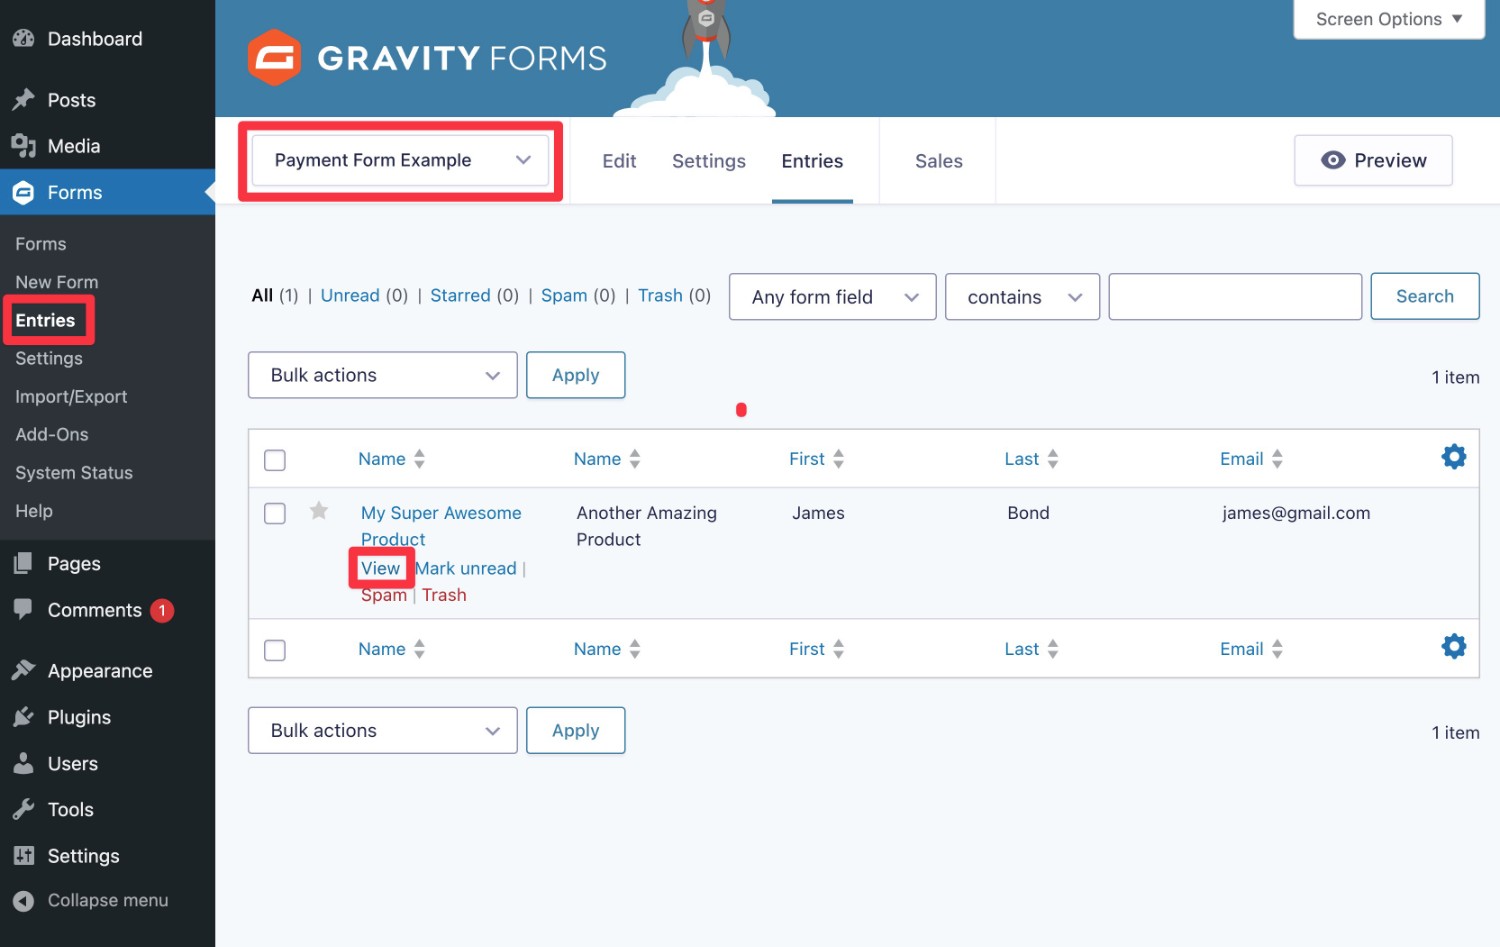Viewport: 1500px width, 947px height.
Task: Click the Dashboard icon
Action: click(23, 38)
